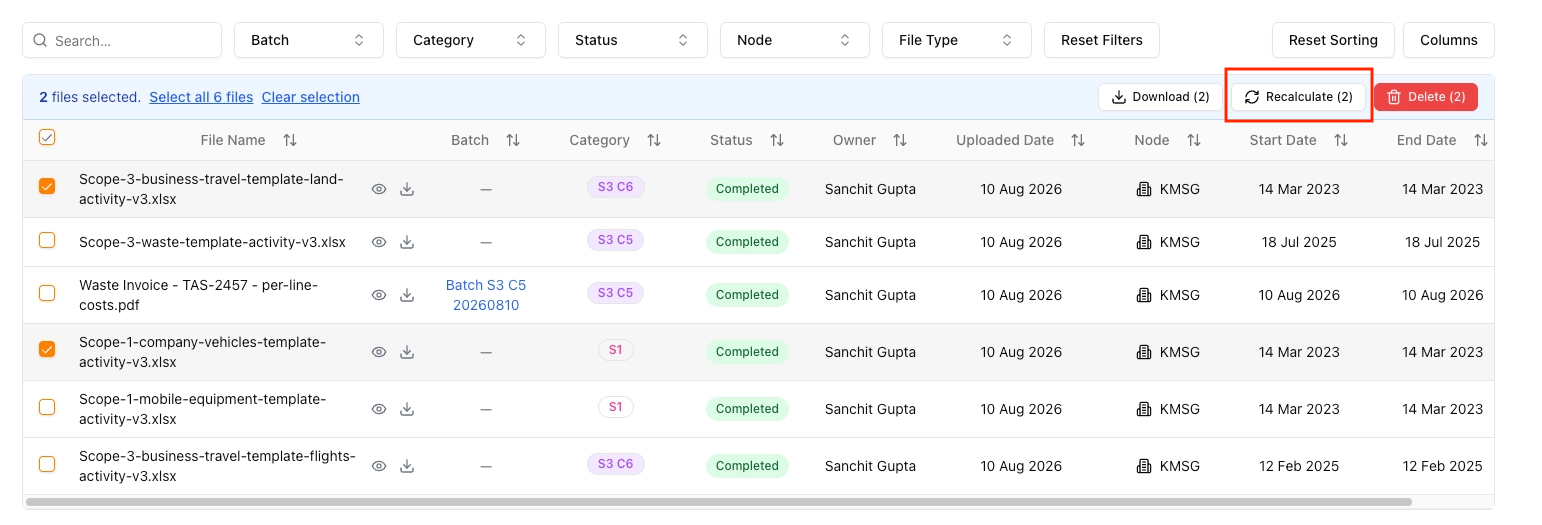Image resolution: width=1542 pixels, height=525 pixels.
Task: Preview the Scope-1-mobile-equipment template file
Action: tap(379, 409)
